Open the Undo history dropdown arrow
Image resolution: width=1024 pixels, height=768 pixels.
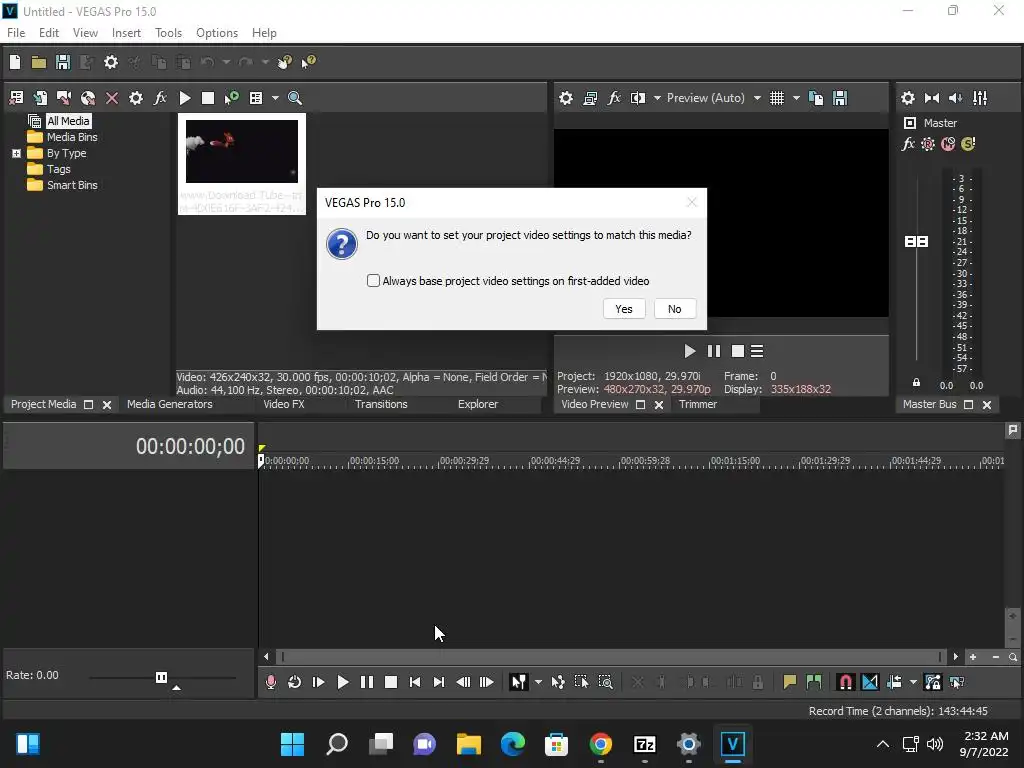(x=226, y=62)
